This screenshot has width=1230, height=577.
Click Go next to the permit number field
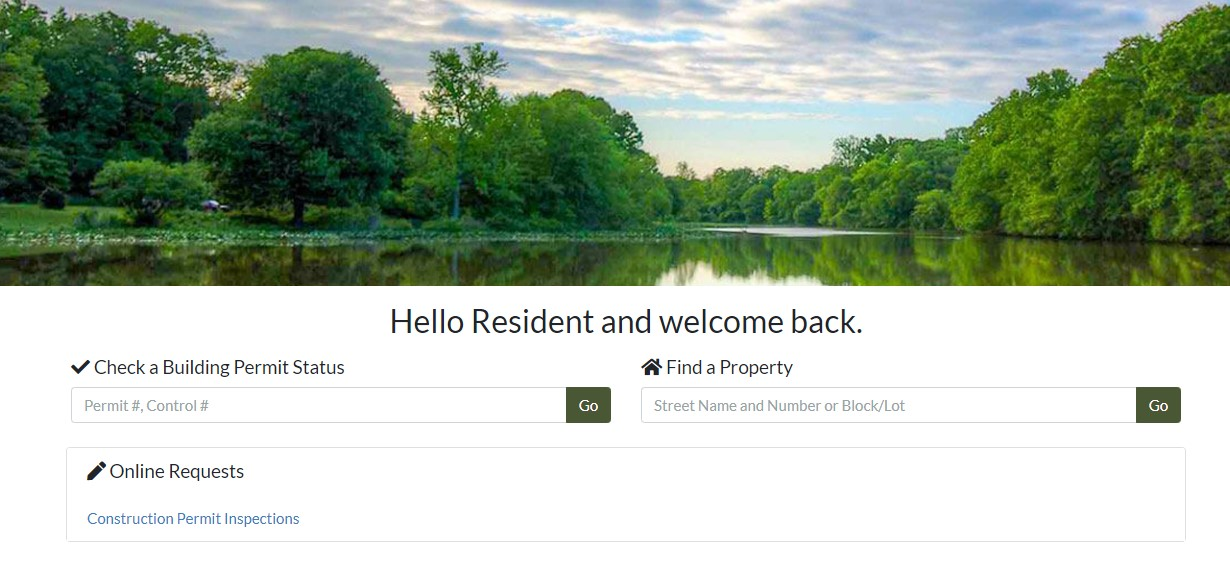click(588, 405)
